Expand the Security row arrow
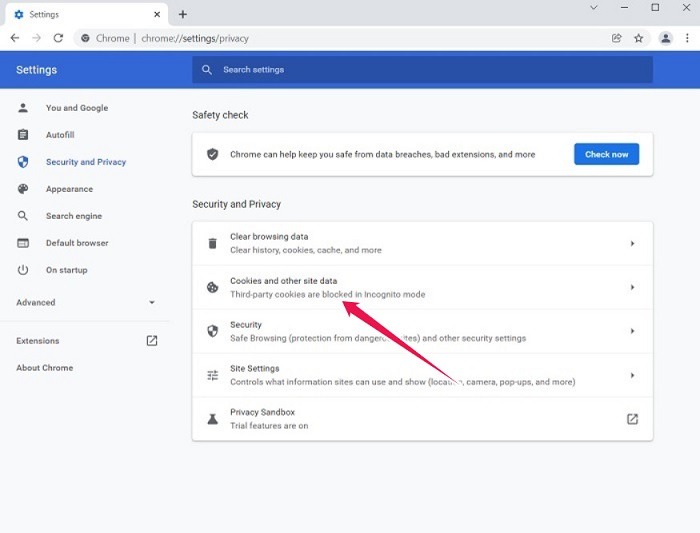700x533 pixels. pos(632,331)
